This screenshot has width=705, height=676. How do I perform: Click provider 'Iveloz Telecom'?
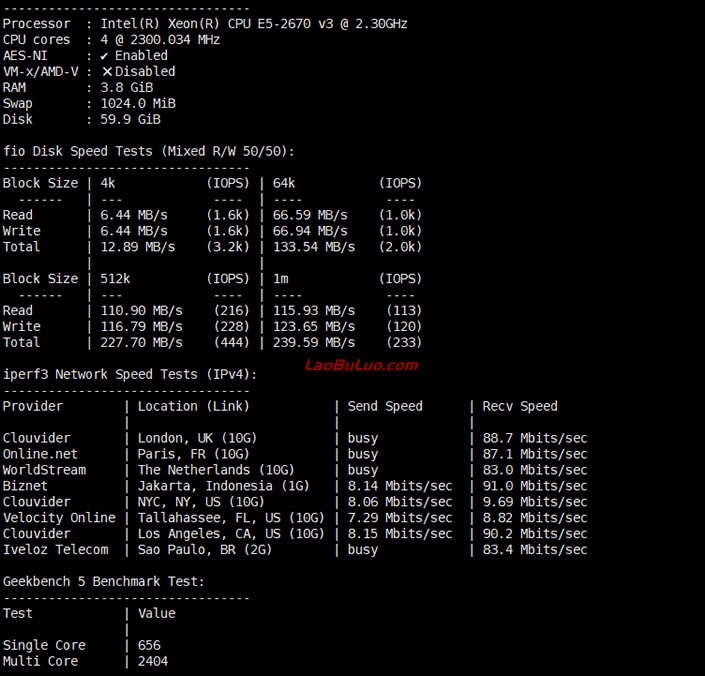(55, 550)
